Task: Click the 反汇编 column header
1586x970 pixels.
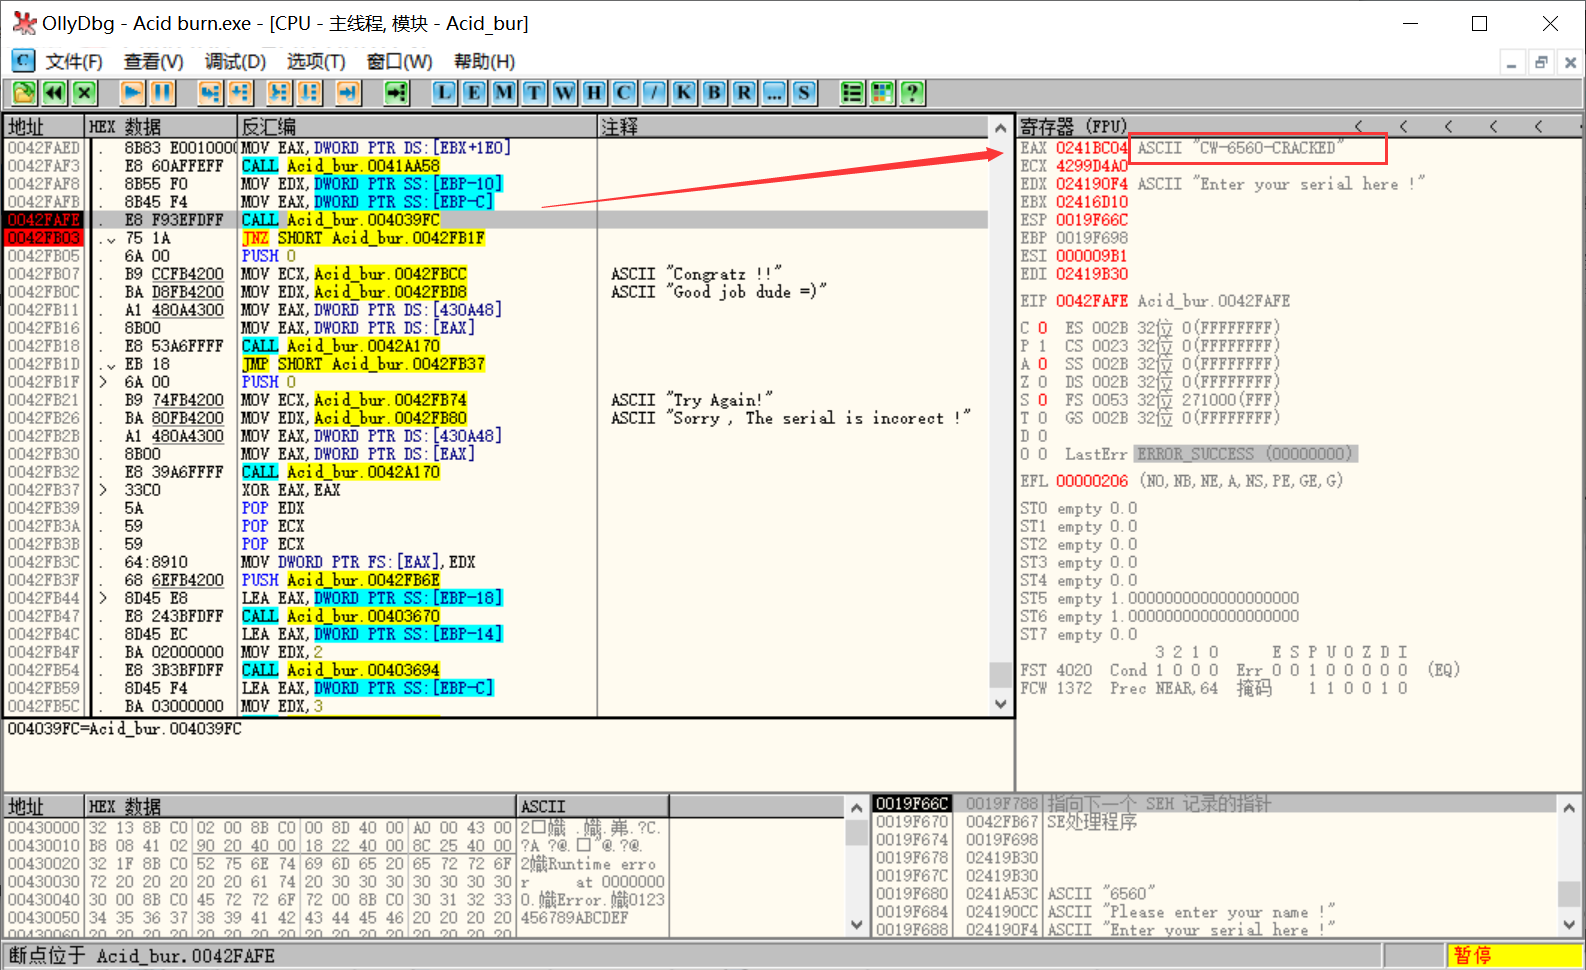Action: (417, 126)
